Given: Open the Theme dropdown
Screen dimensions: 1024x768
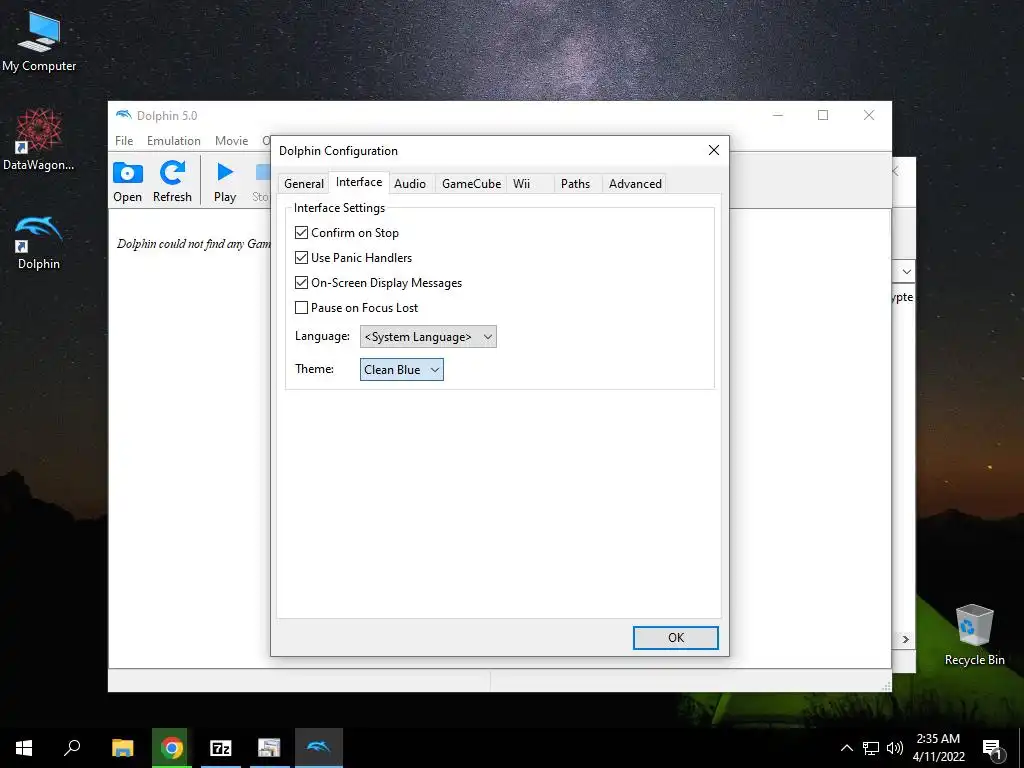Looking at the screenshot, I should [x=402, y=370].
